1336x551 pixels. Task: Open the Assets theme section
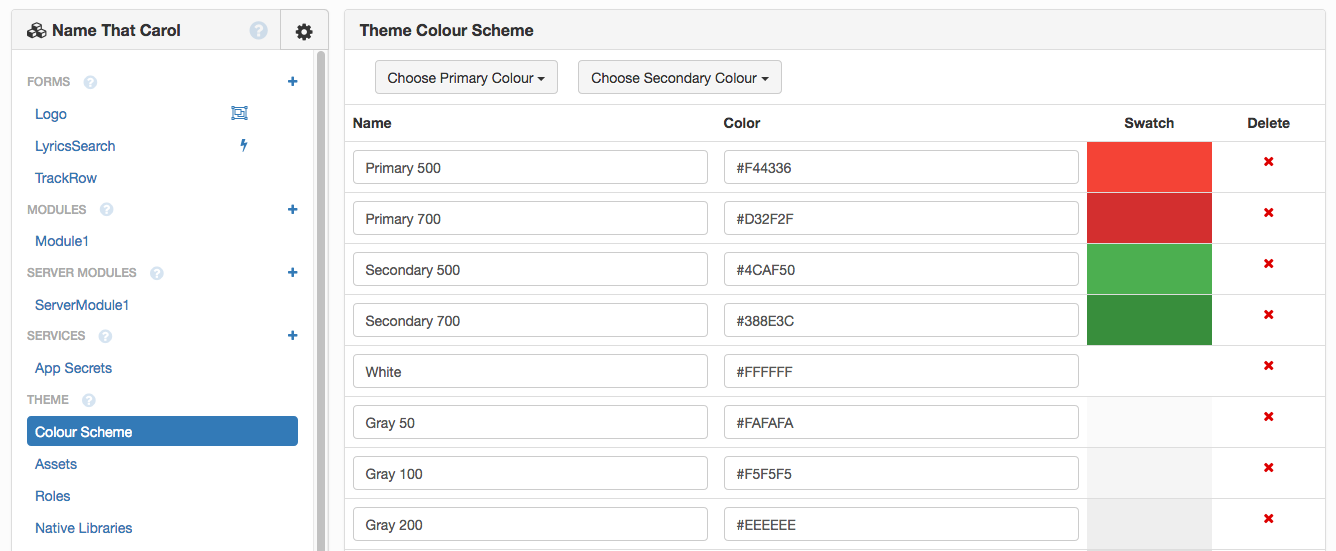[x=56, y=464]
